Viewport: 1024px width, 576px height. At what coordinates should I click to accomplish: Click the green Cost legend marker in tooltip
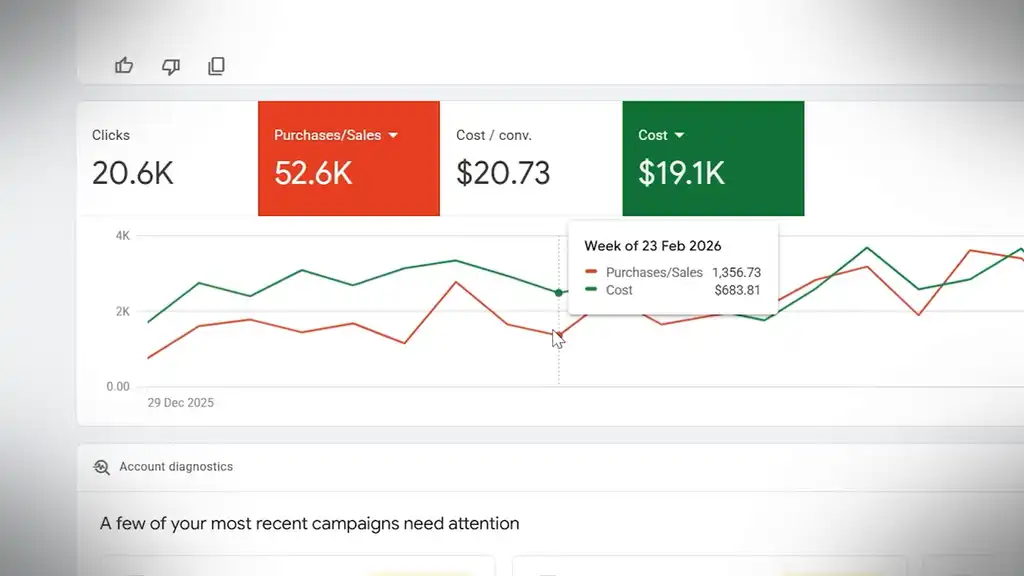pos(591,289)
